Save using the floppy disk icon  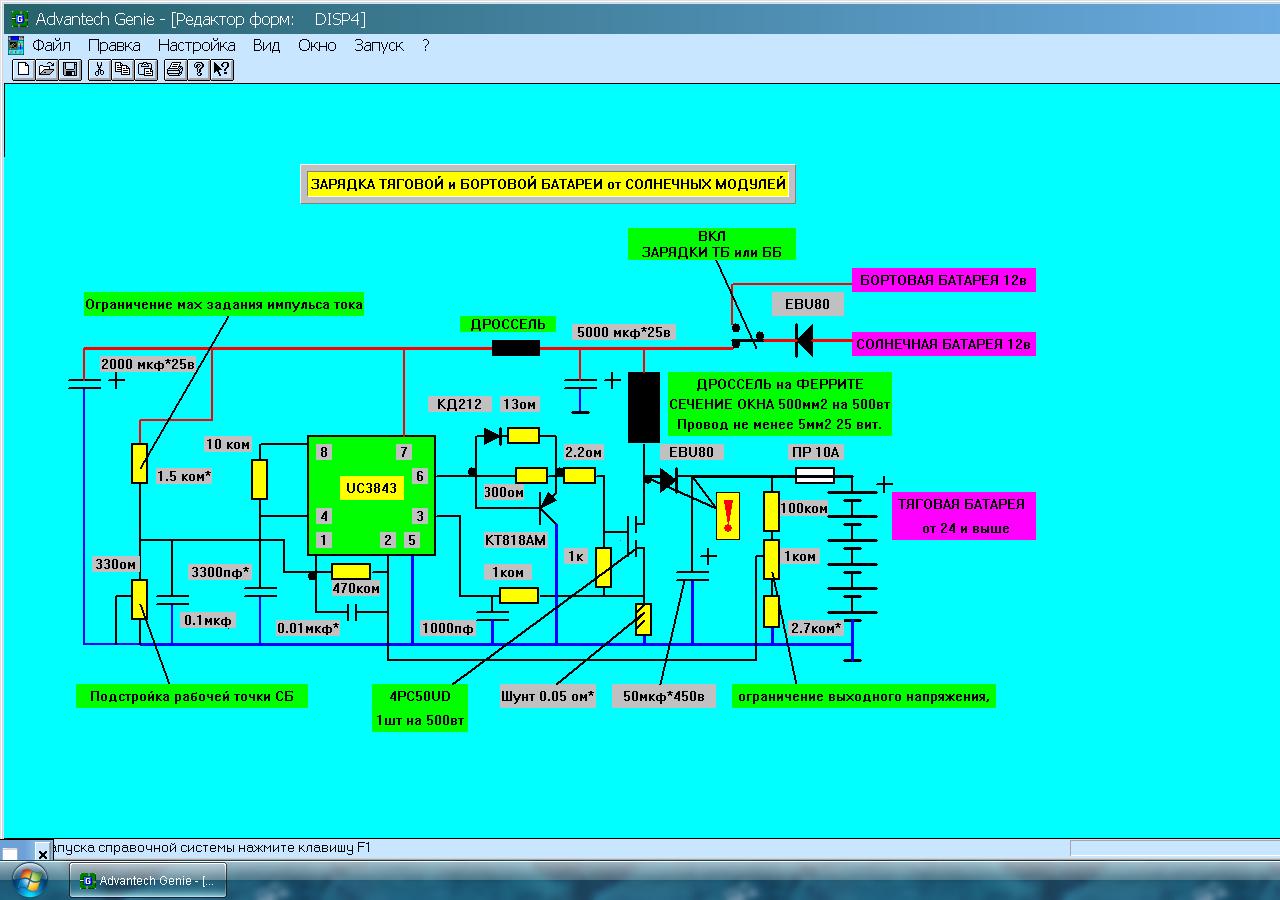coord(70,69)
